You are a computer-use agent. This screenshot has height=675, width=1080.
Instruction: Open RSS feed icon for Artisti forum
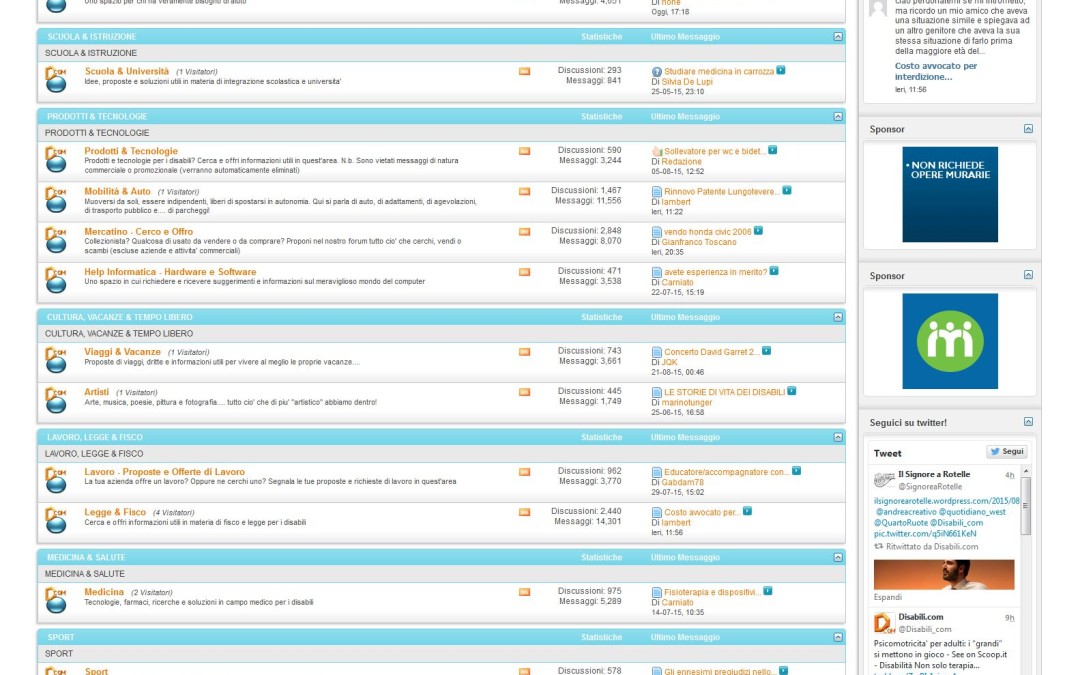[x=524, y=392]
